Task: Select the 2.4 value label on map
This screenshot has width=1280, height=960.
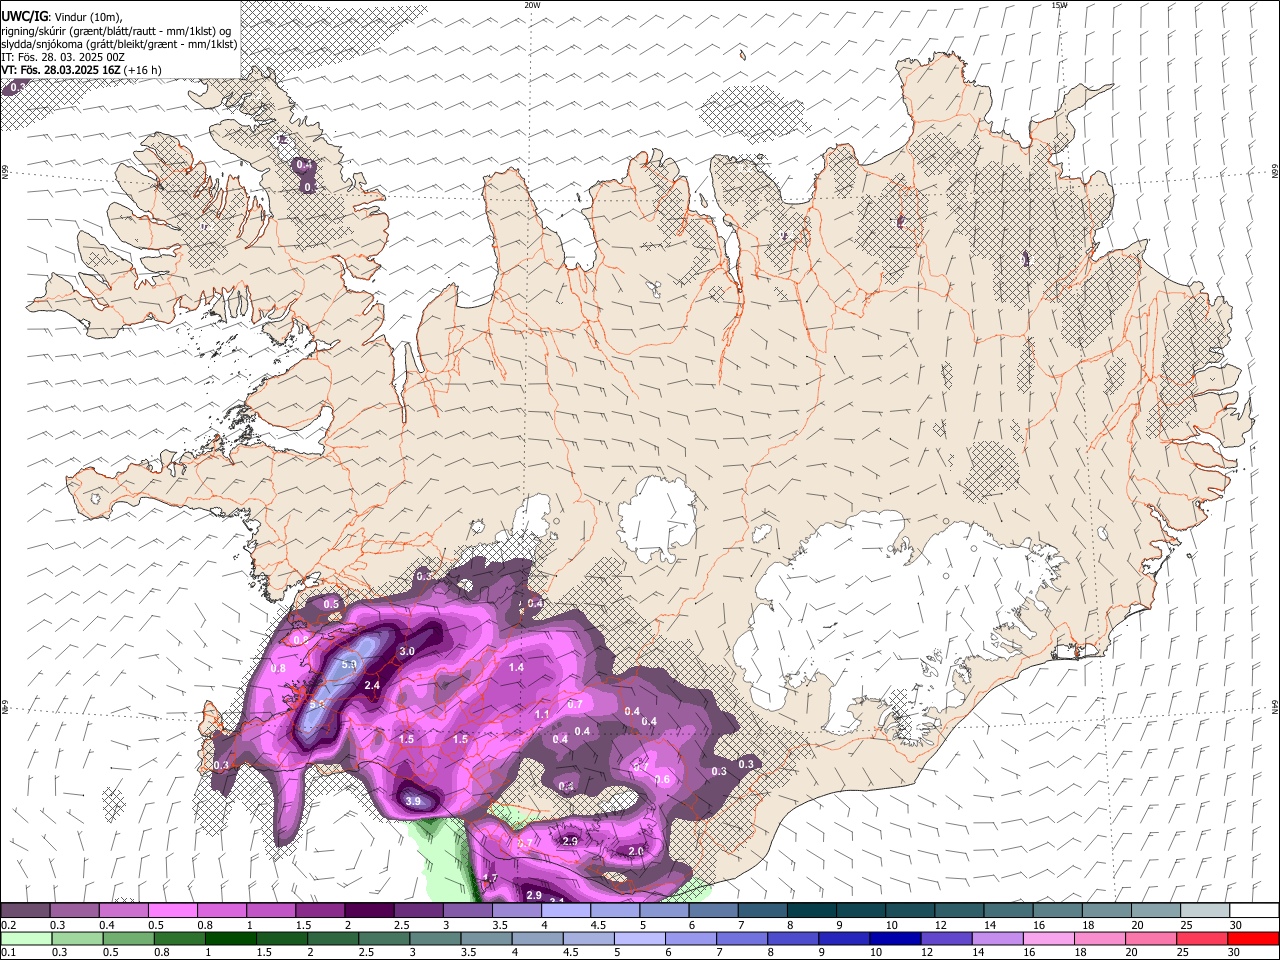Action: 373,685
